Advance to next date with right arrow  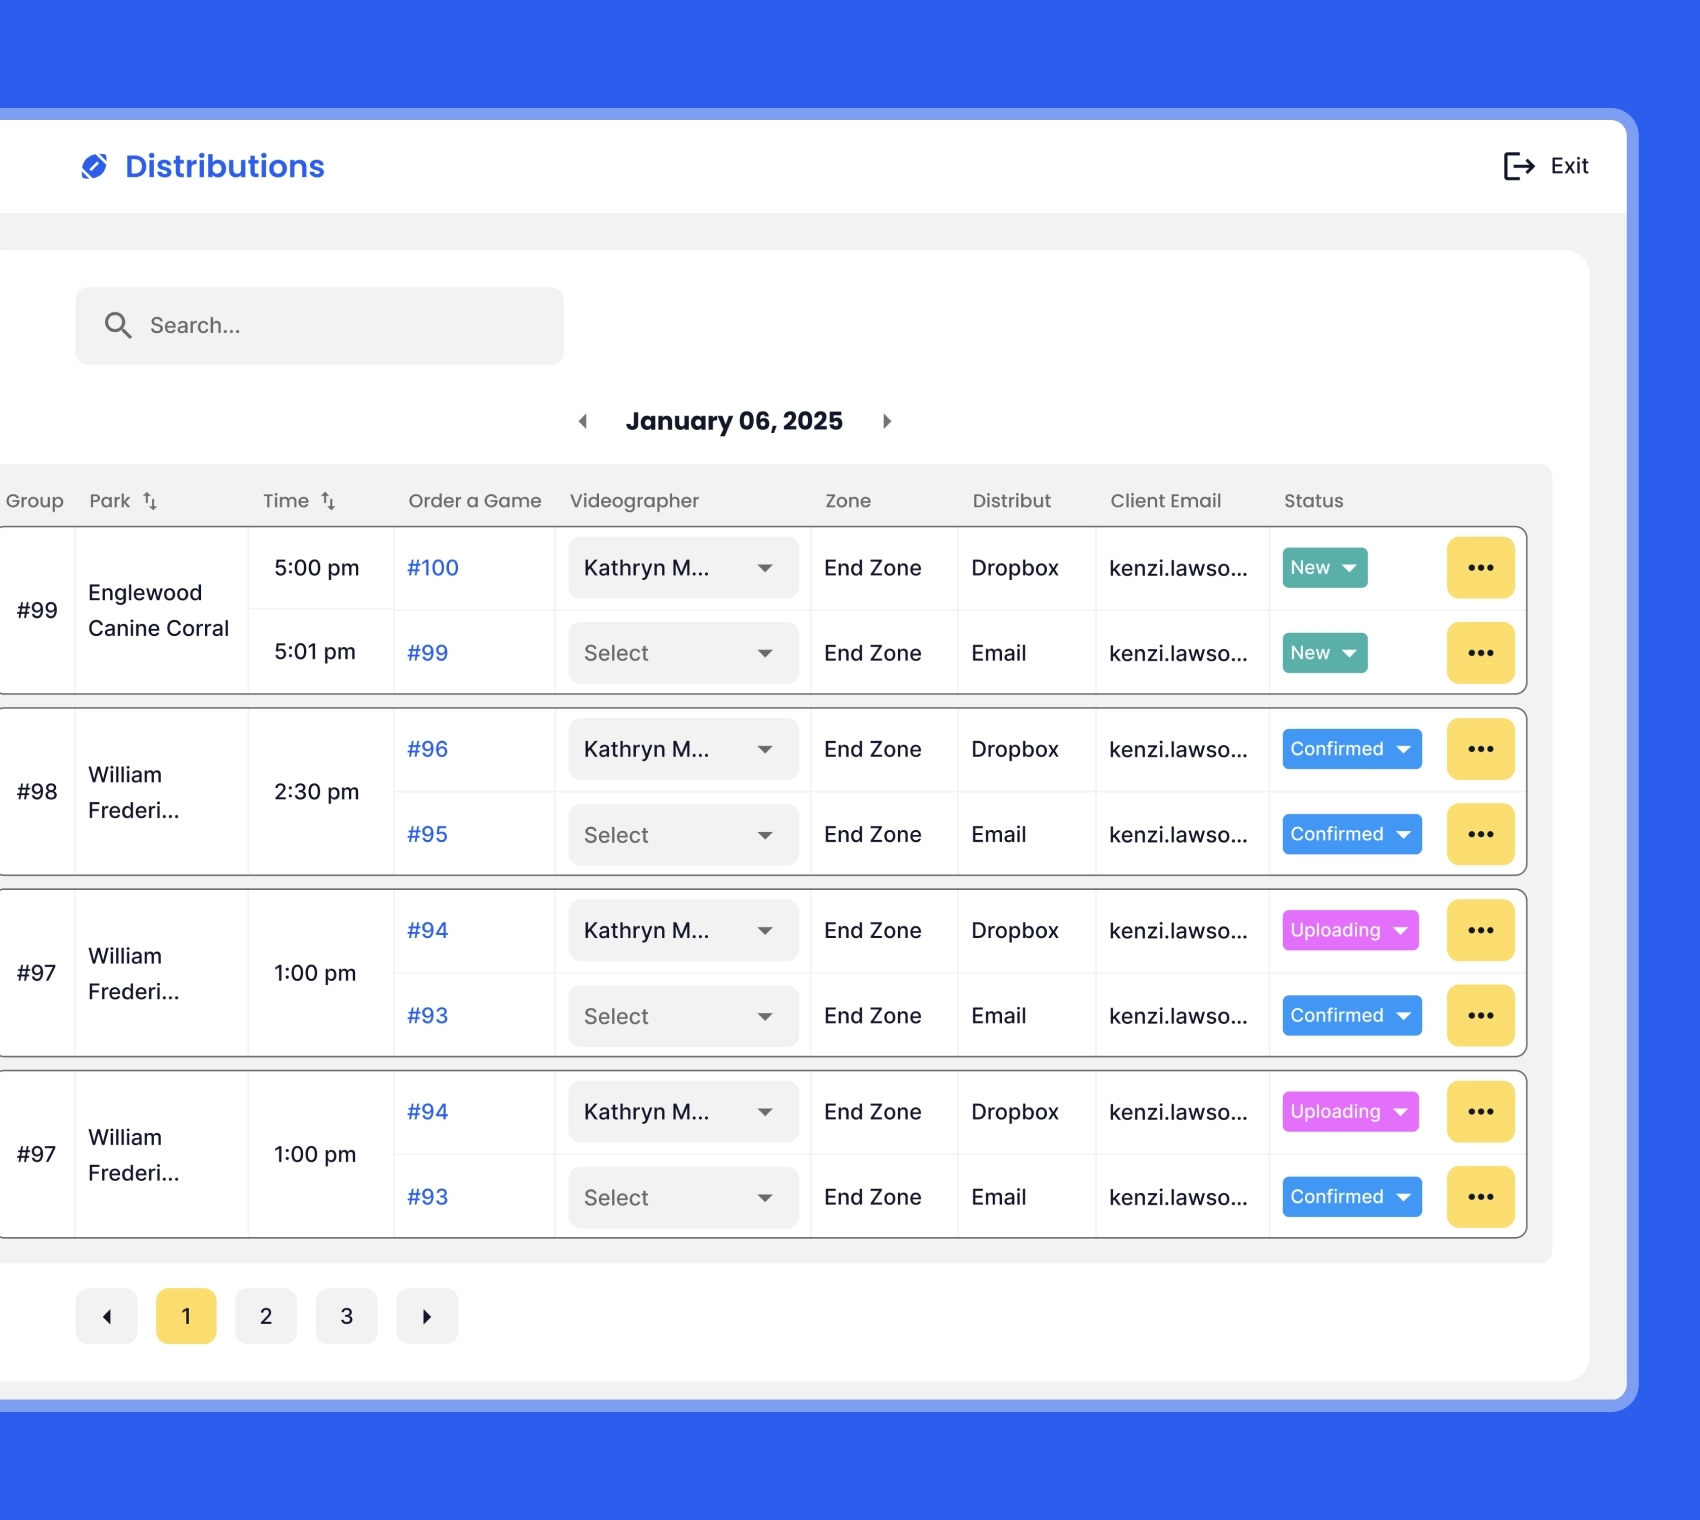coord(886,421)
